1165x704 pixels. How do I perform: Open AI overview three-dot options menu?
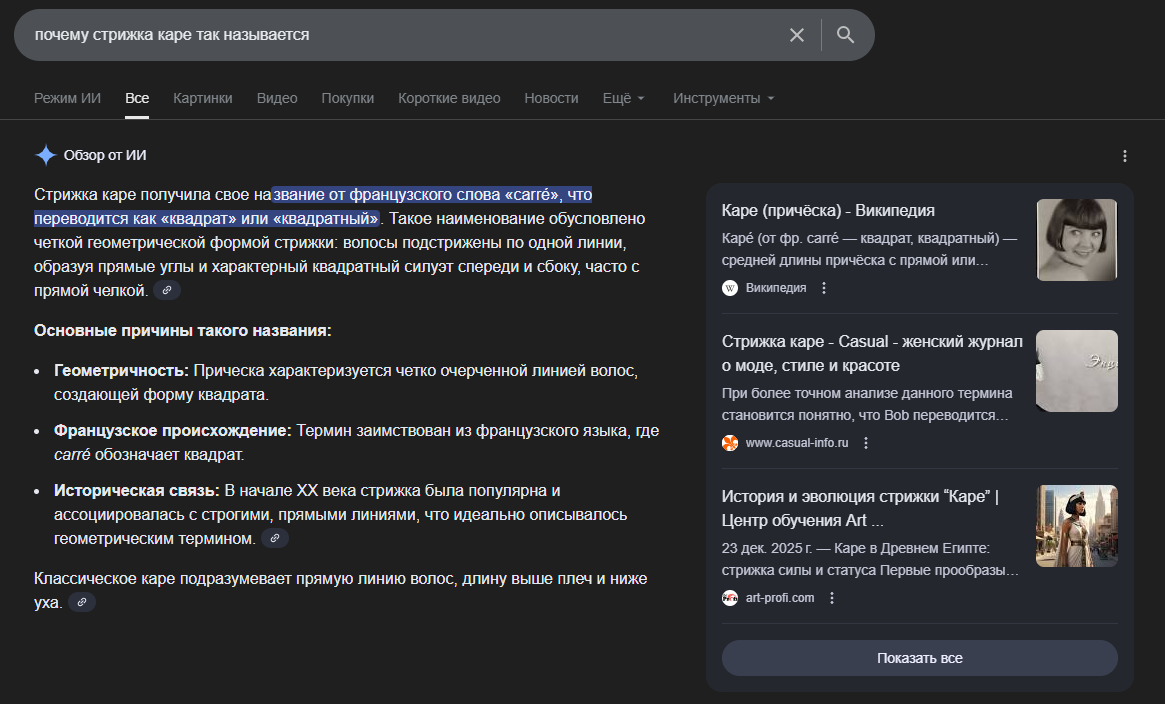coord(1124,156)
